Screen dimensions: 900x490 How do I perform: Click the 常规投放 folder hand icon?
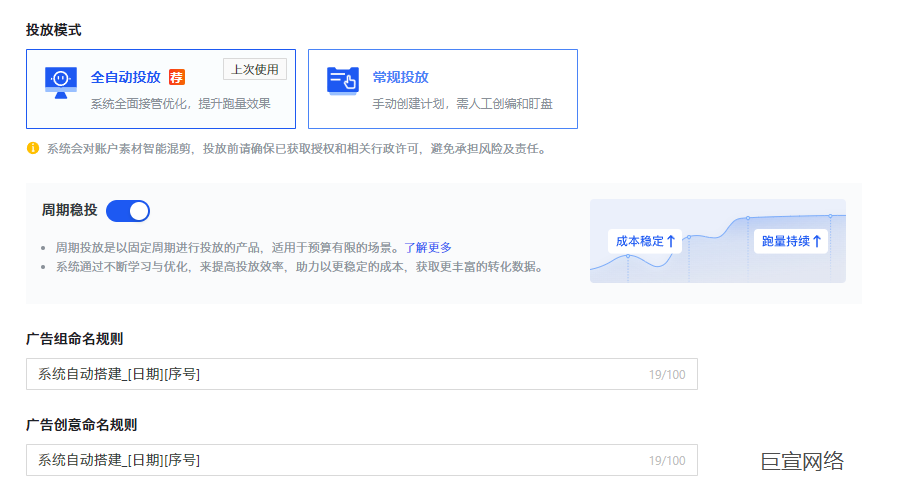(x=343, y=81)
